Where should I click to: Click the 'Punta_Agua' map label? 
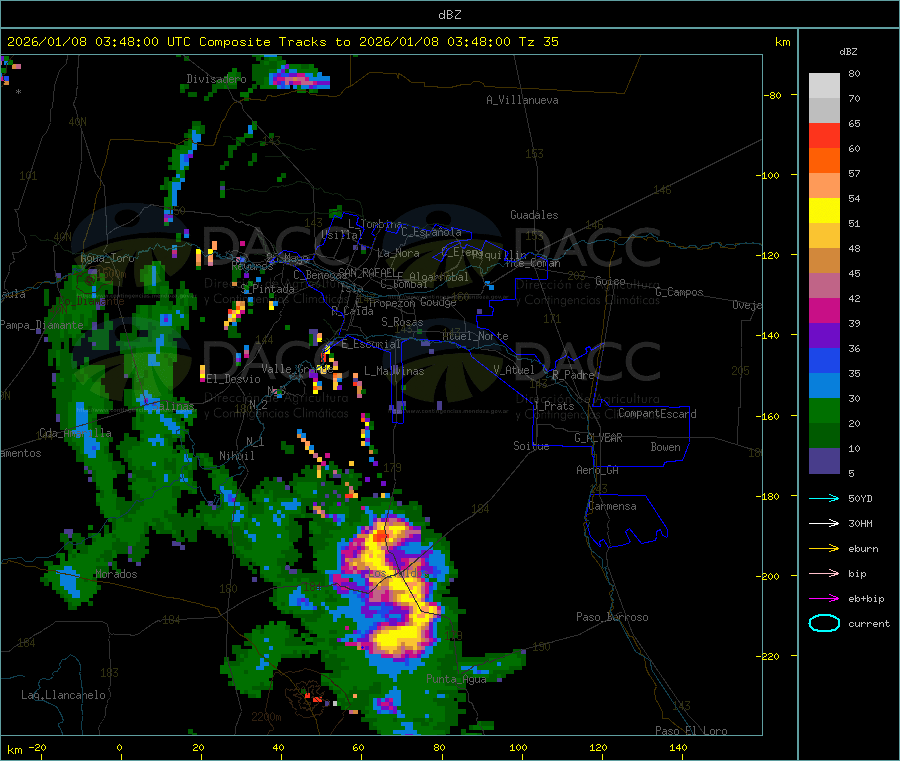pos(456,679)
